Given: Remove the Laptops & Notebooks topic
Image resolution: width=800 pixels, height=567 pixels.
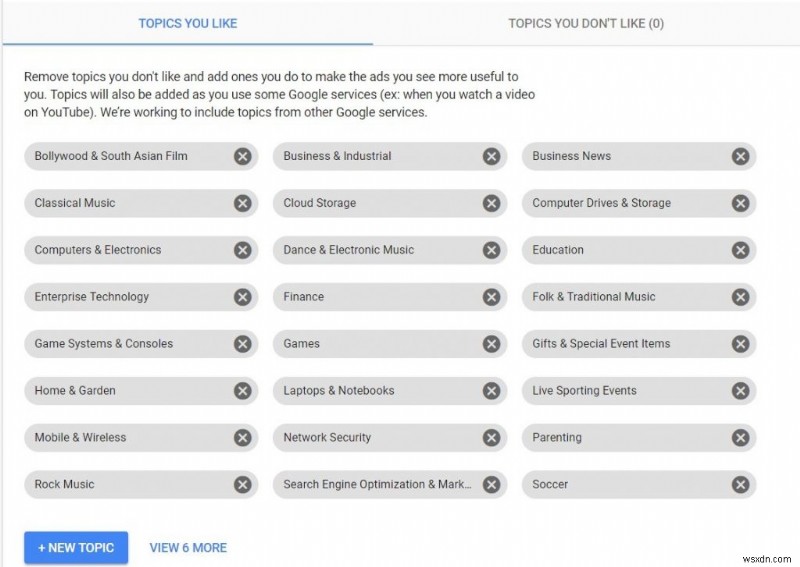Looking at the screenshot, I should (x=491, y=391).
